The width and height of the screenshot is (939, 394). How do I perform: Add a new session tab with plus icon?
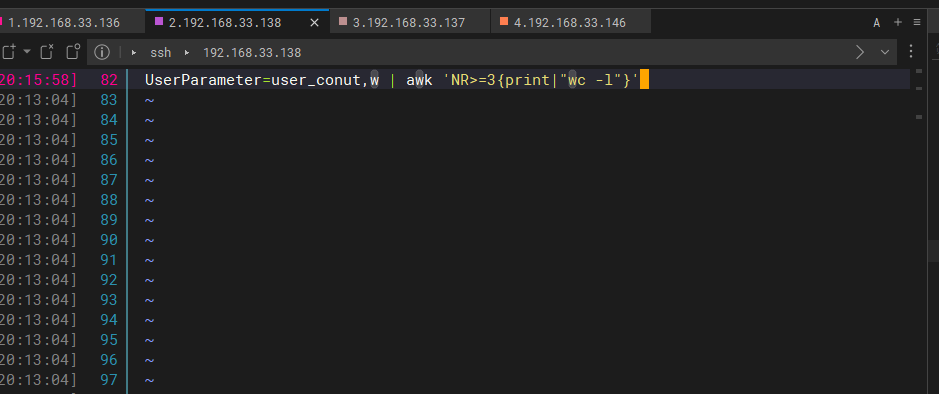[x=898, y=22]
